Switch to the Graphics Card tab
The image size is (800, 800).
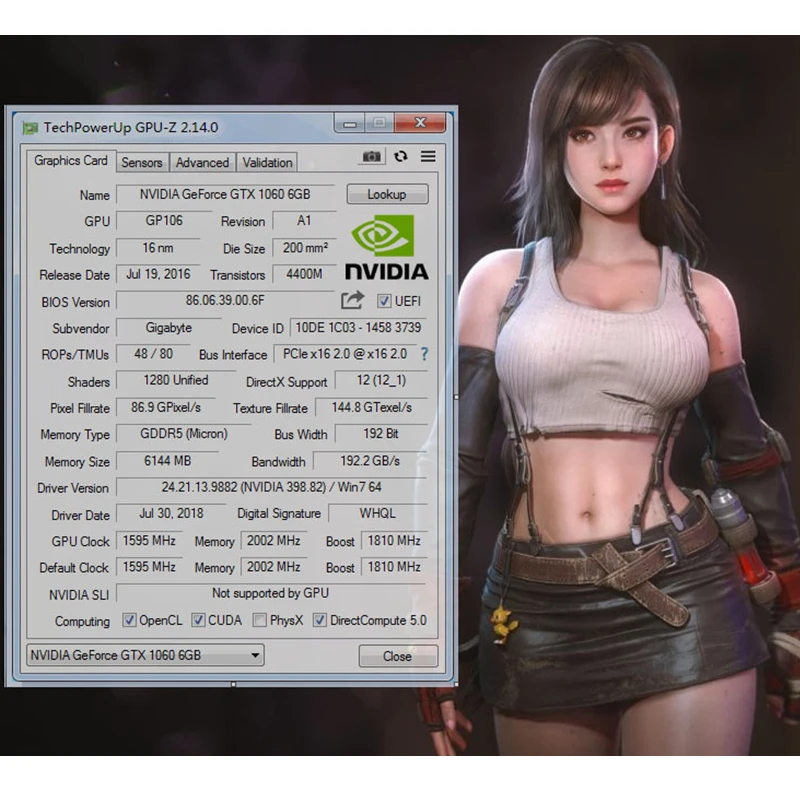click(x=71, y=161)
